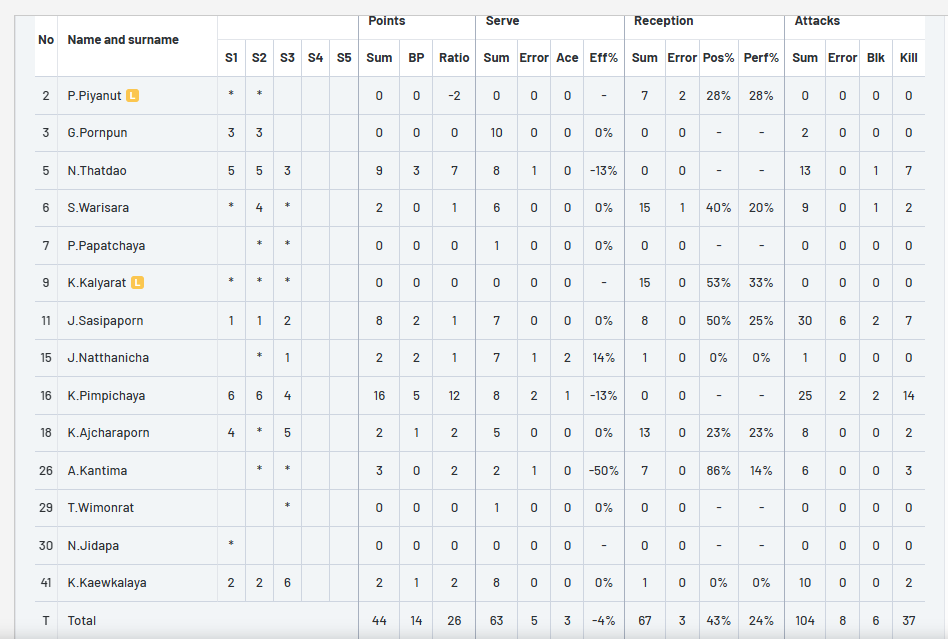Click the Blk column header
Screen dimensions: 948x639
(875, 58)
